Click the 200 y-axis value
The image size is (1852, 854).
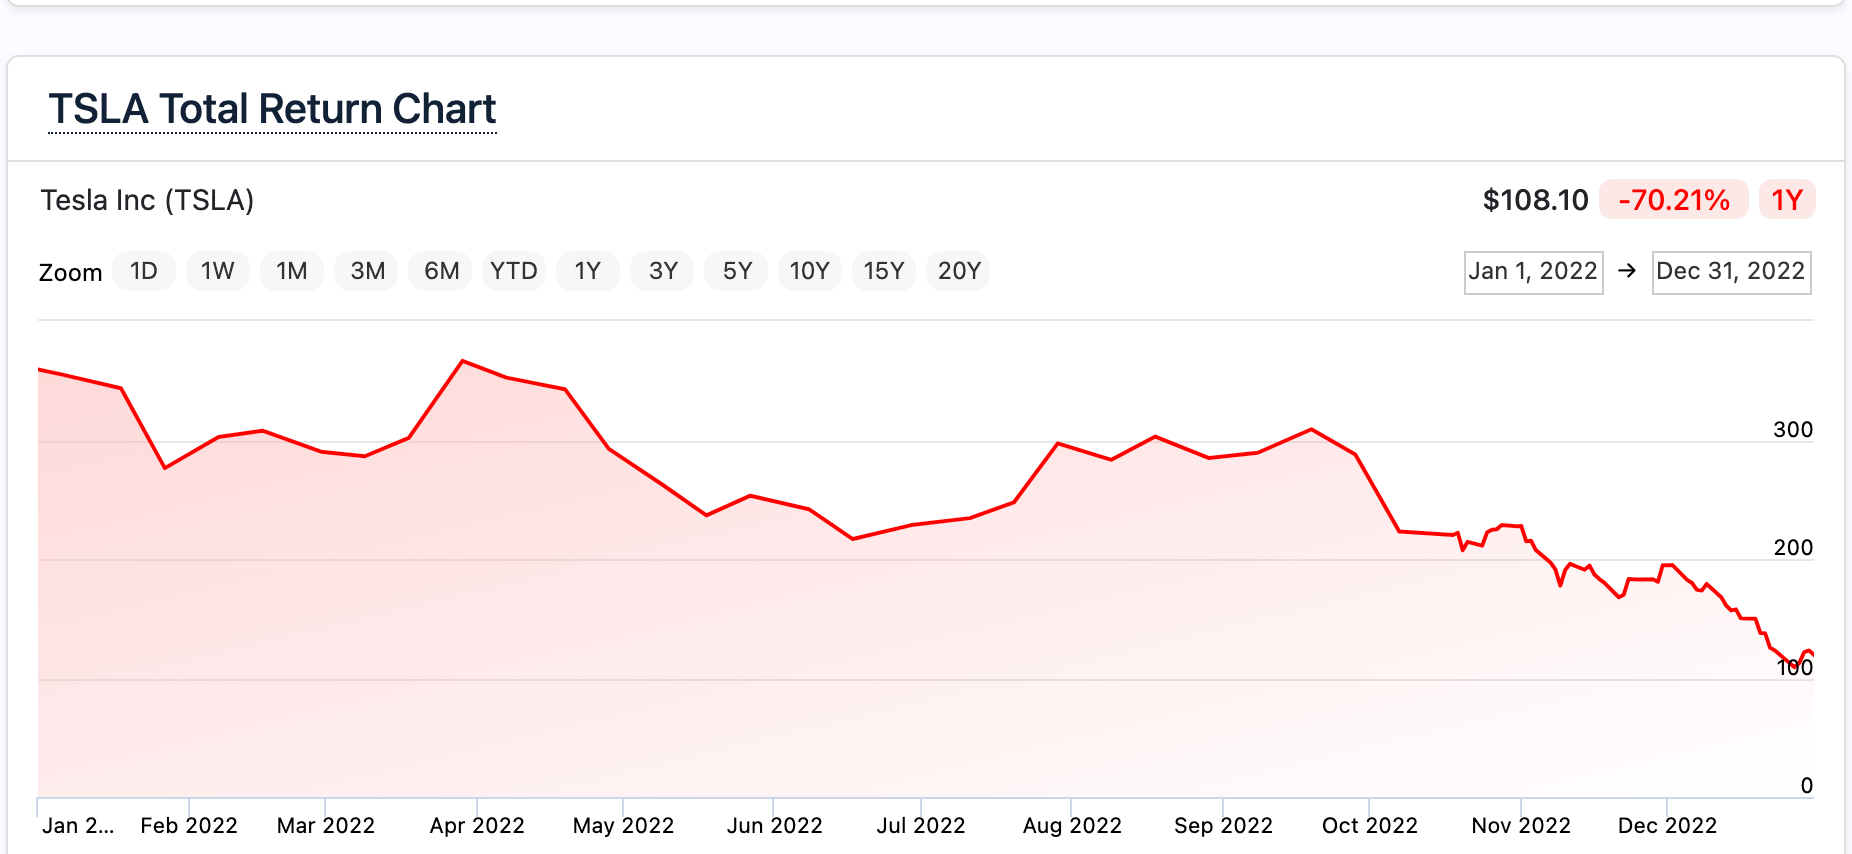click(x=1793, y=548)
